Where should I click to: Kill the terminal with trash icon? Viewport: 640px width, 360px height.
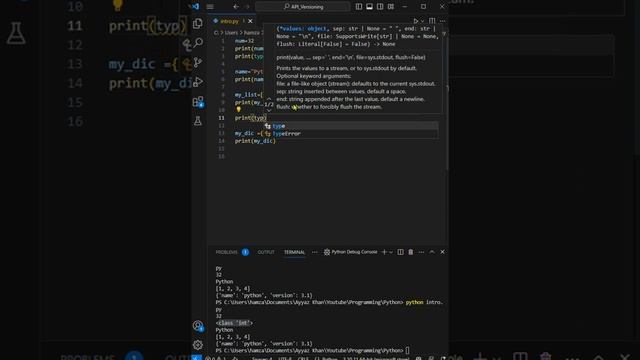(x=411, y=252)
